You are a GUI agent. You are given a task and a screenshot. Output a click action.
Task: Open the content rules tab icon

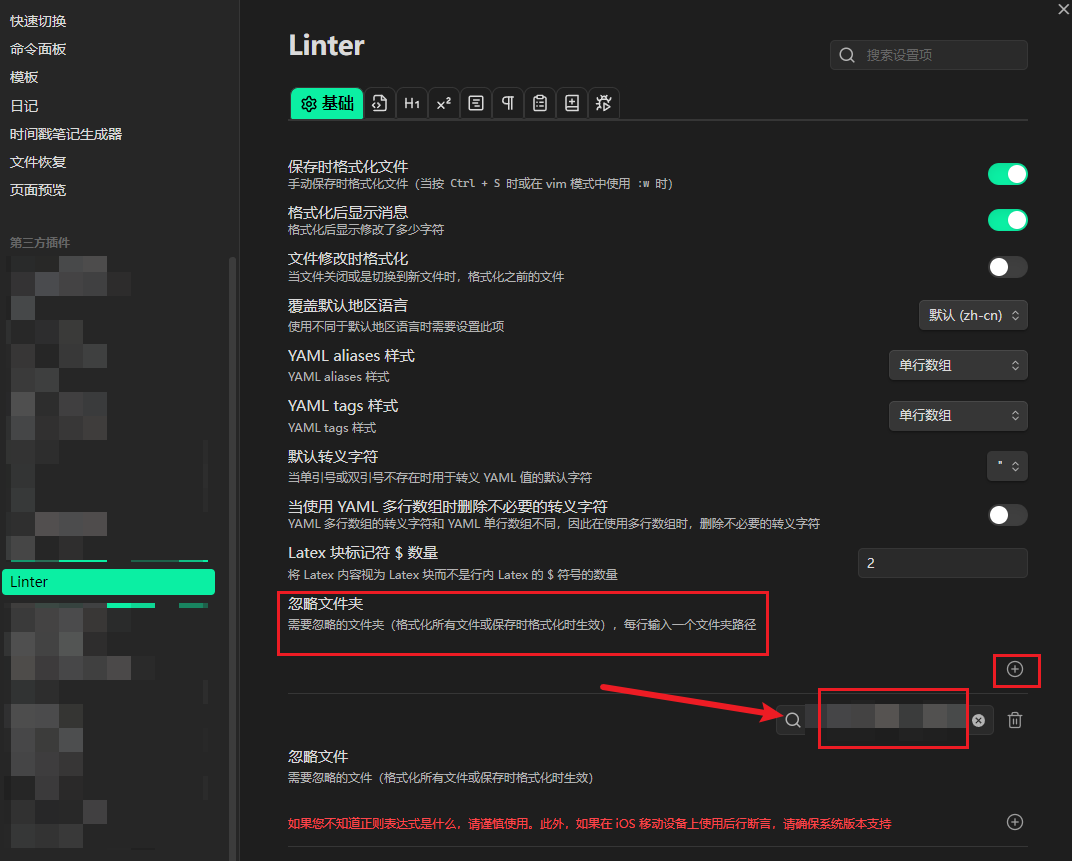click(x=476, y=103)
